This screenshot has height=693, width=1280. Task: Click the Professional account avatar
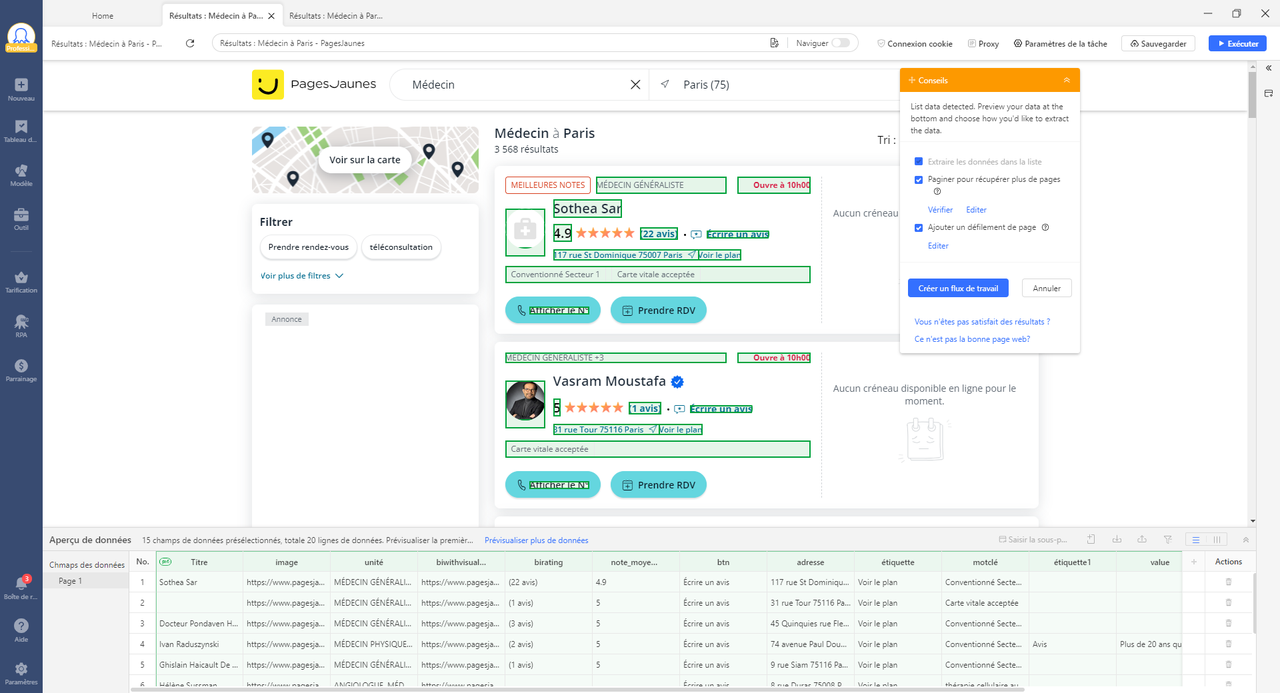(x=21, y=37)
